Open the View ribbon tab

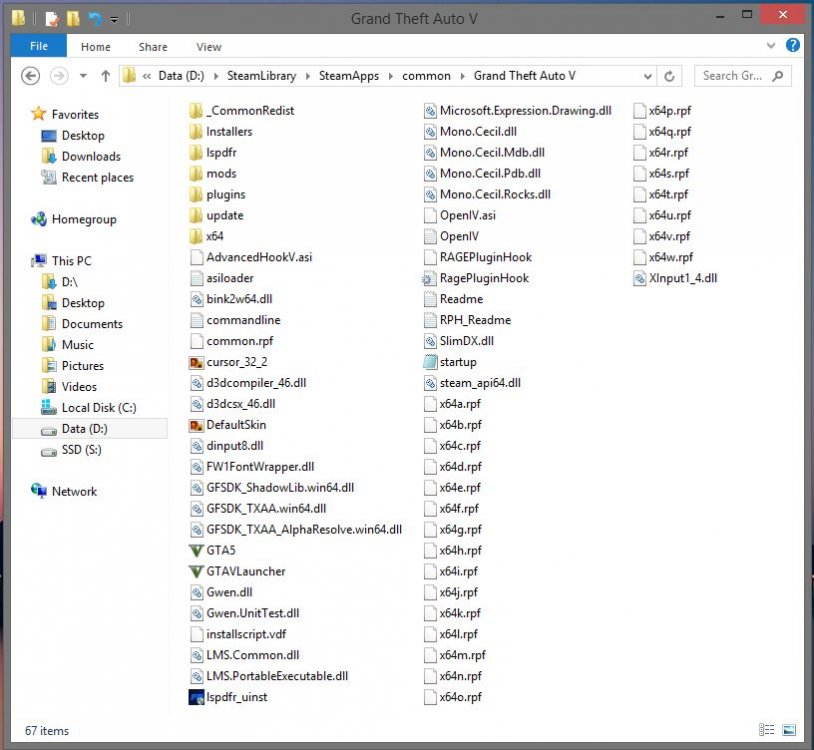[209, 47]
